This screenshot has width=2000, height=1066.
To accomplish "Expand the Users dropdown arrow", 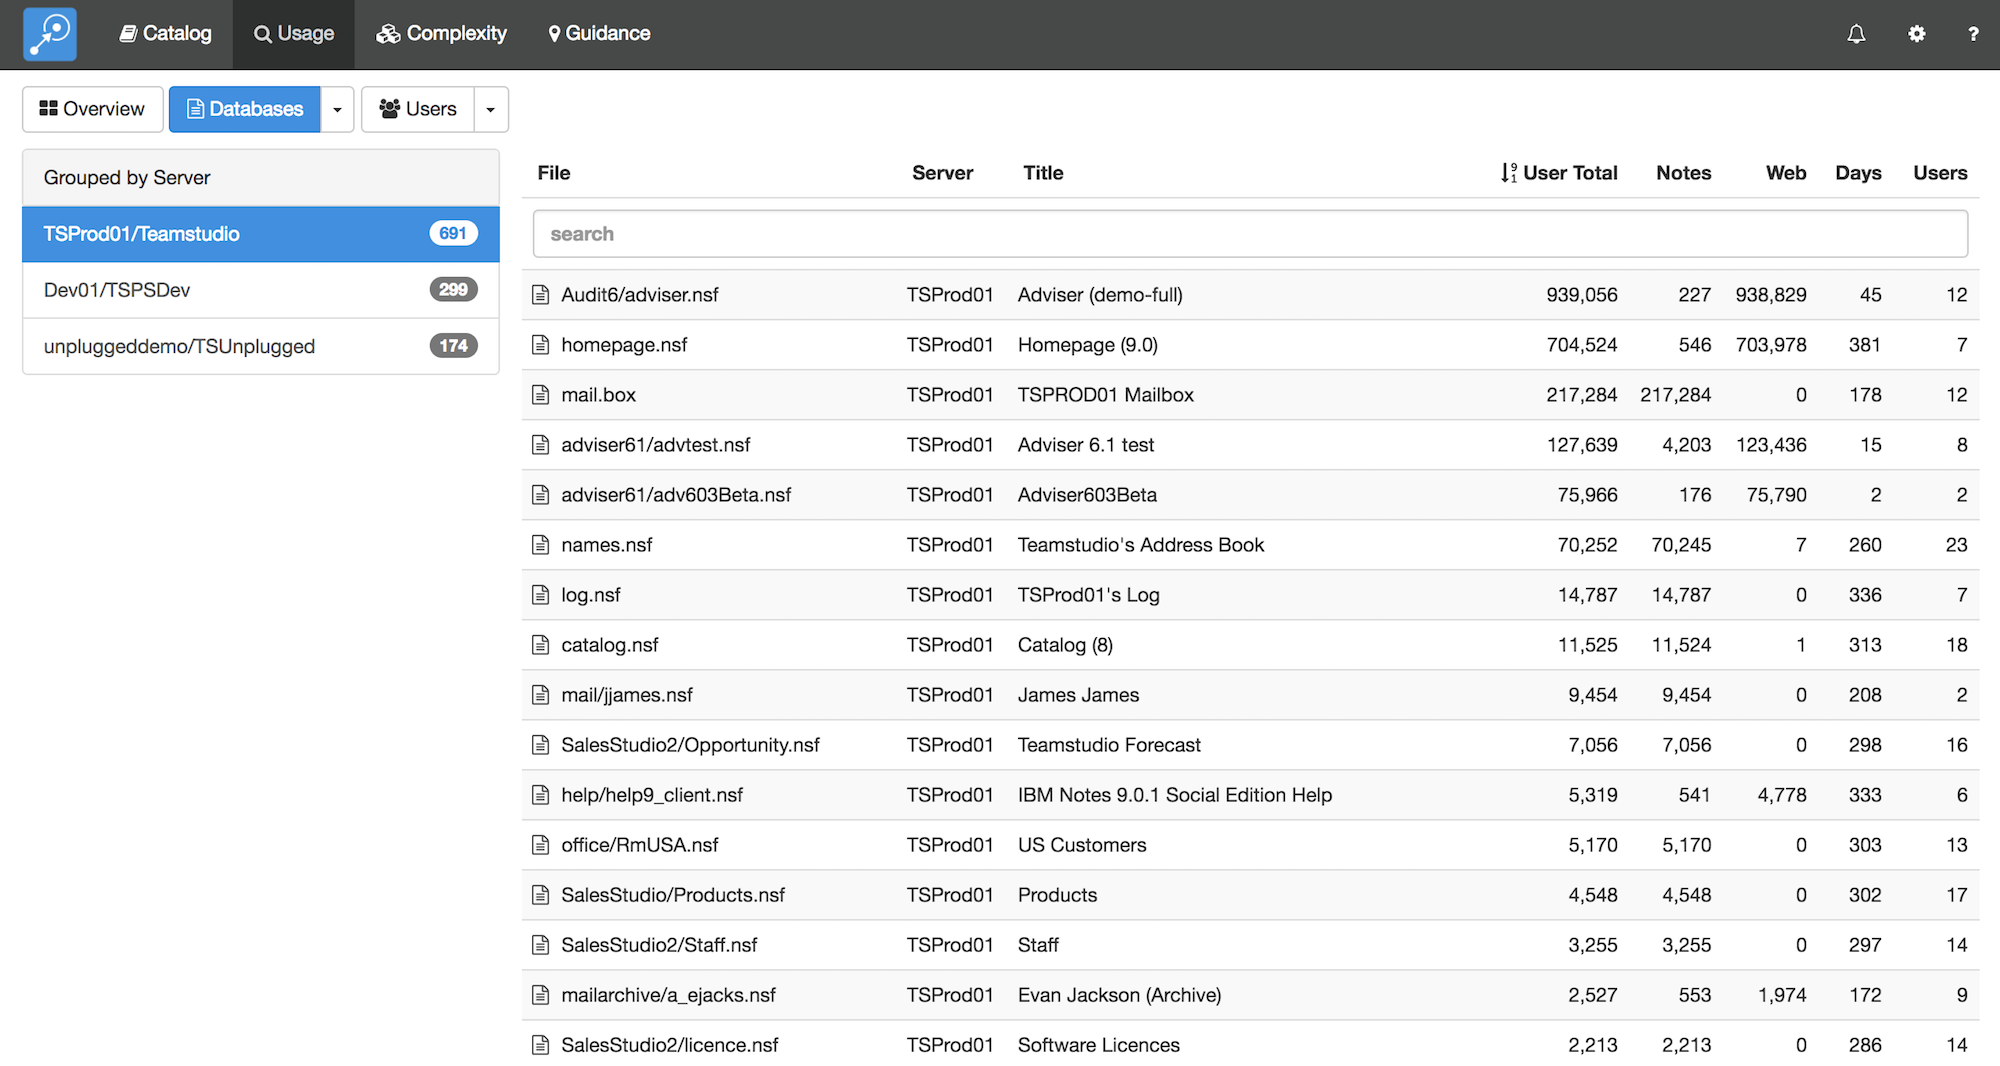I will point(490,109).
